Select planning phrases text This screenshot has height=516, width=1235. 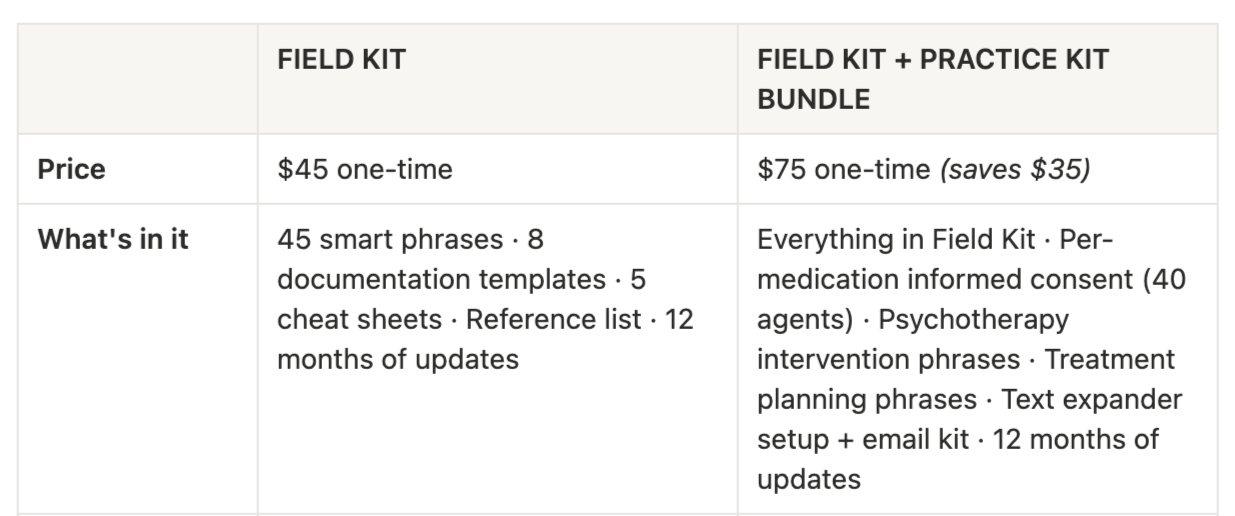point(866,400)
